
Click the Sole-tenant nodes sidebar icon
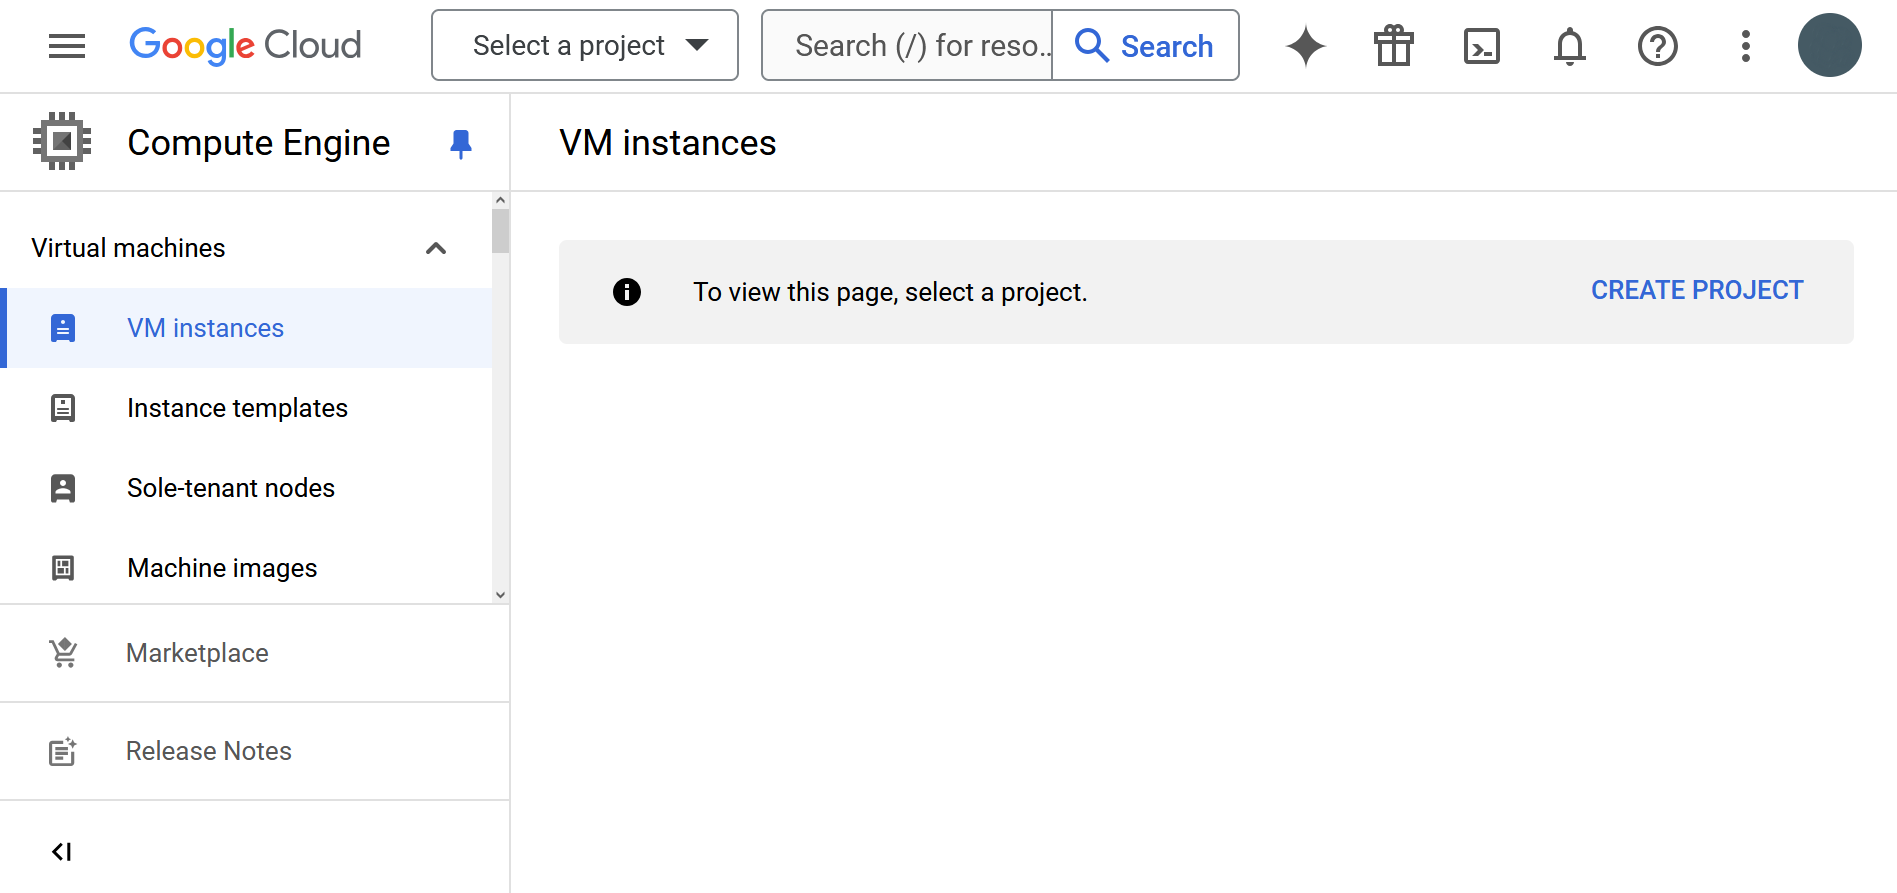coord(63,488)
